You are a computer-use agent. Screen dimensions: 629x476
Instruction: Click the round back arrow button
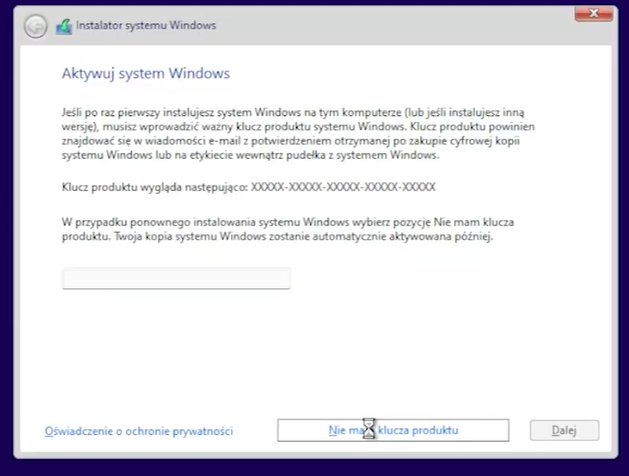36,26
